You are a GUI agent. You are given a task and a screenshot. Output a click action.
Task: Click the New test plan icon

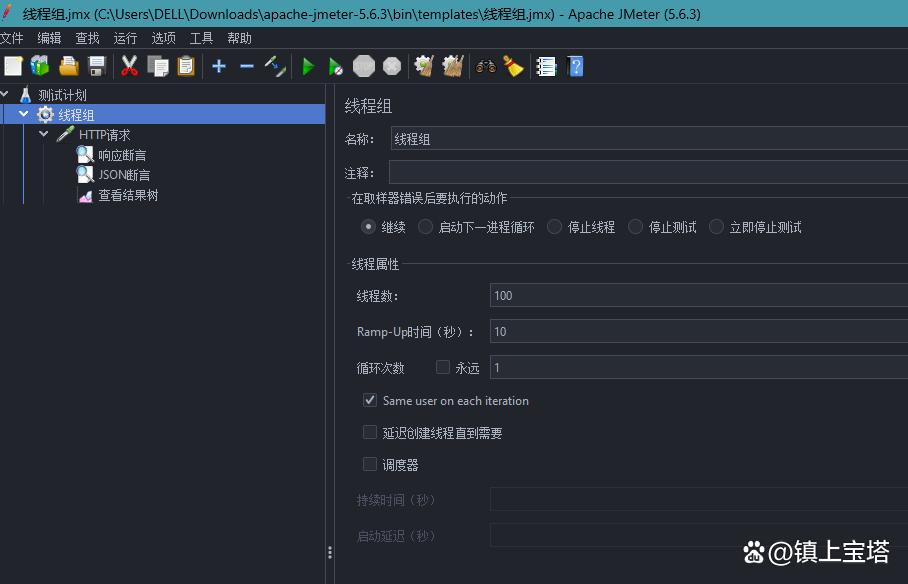13,66
